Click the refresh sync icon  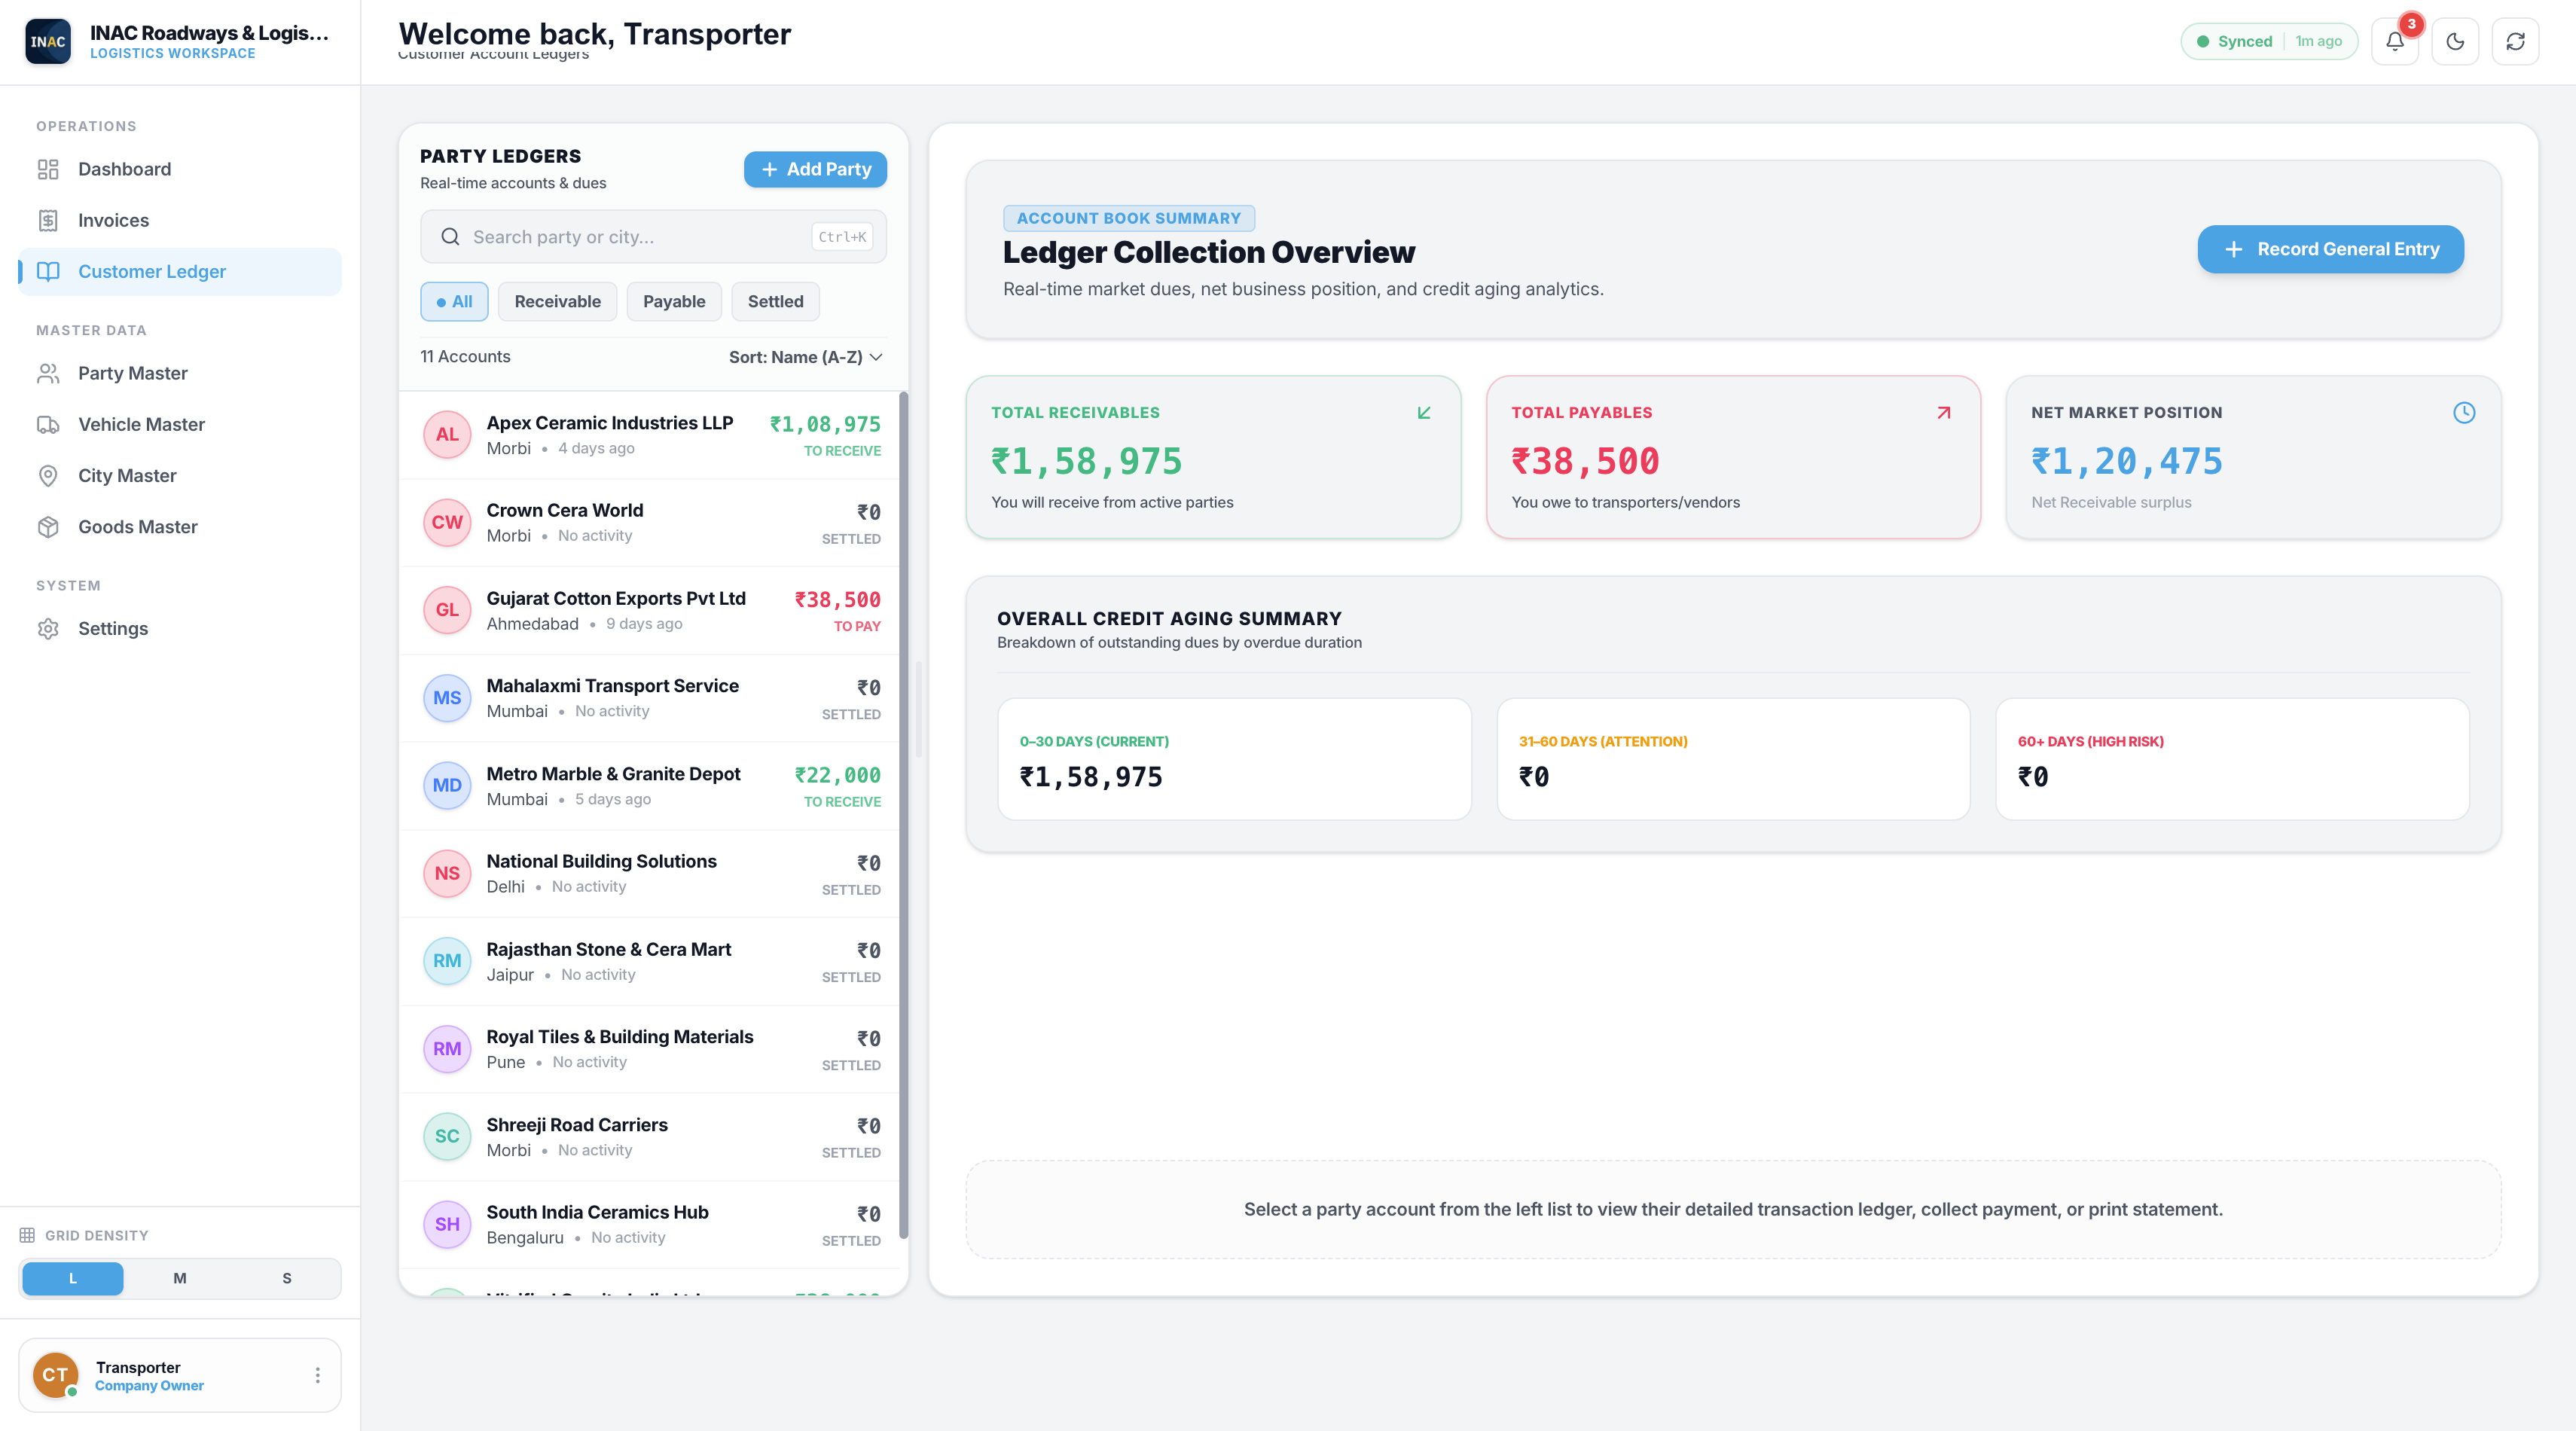(2514, 41)
